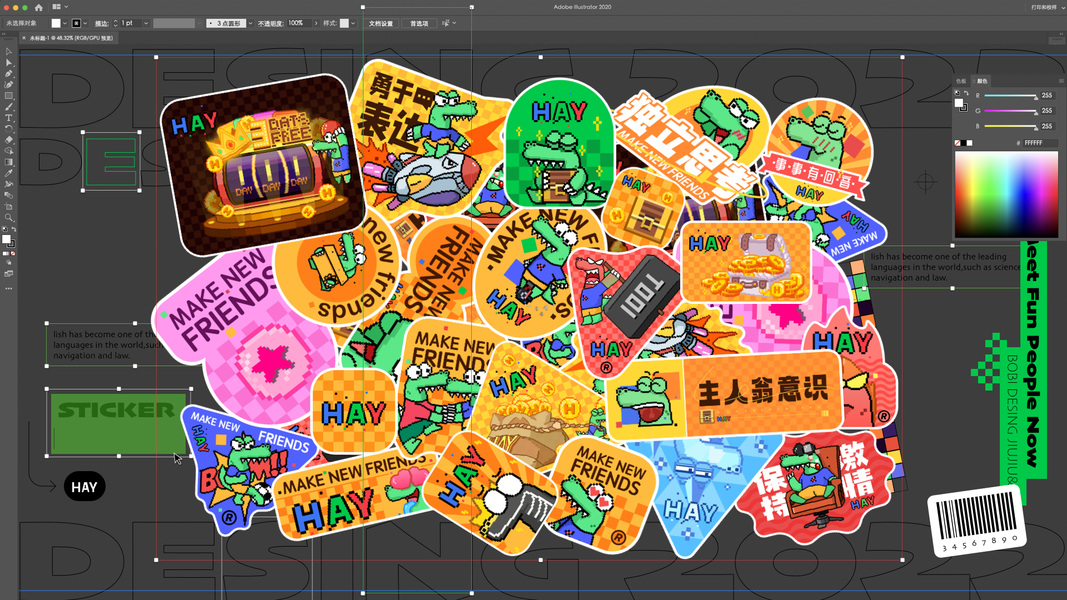The width and height of the screenshot is (1067, 600).
Task: Select the Pen tool
Action: tap(9, 73)
